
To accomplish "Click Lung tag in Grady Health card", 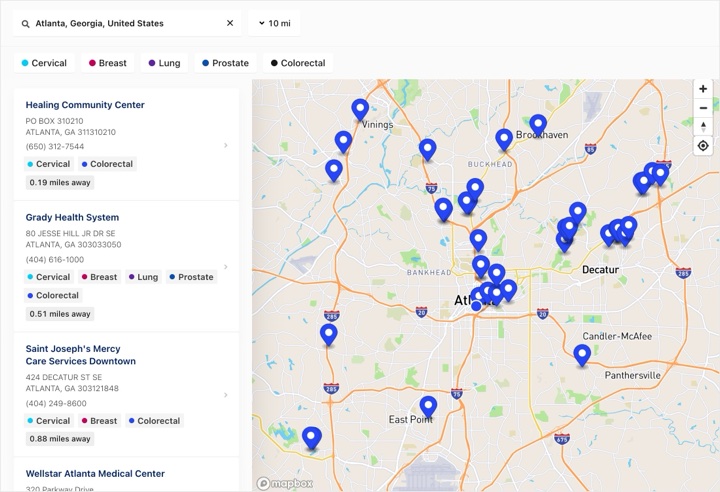I will click(x=143, y=277).
